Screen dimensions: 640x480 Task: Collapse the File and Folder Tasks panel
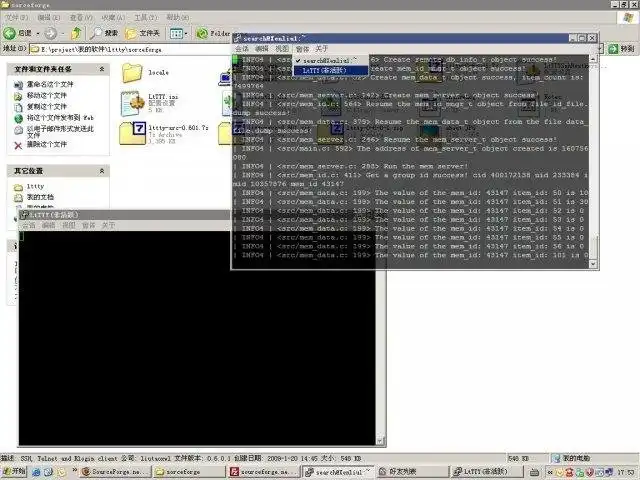102,69
